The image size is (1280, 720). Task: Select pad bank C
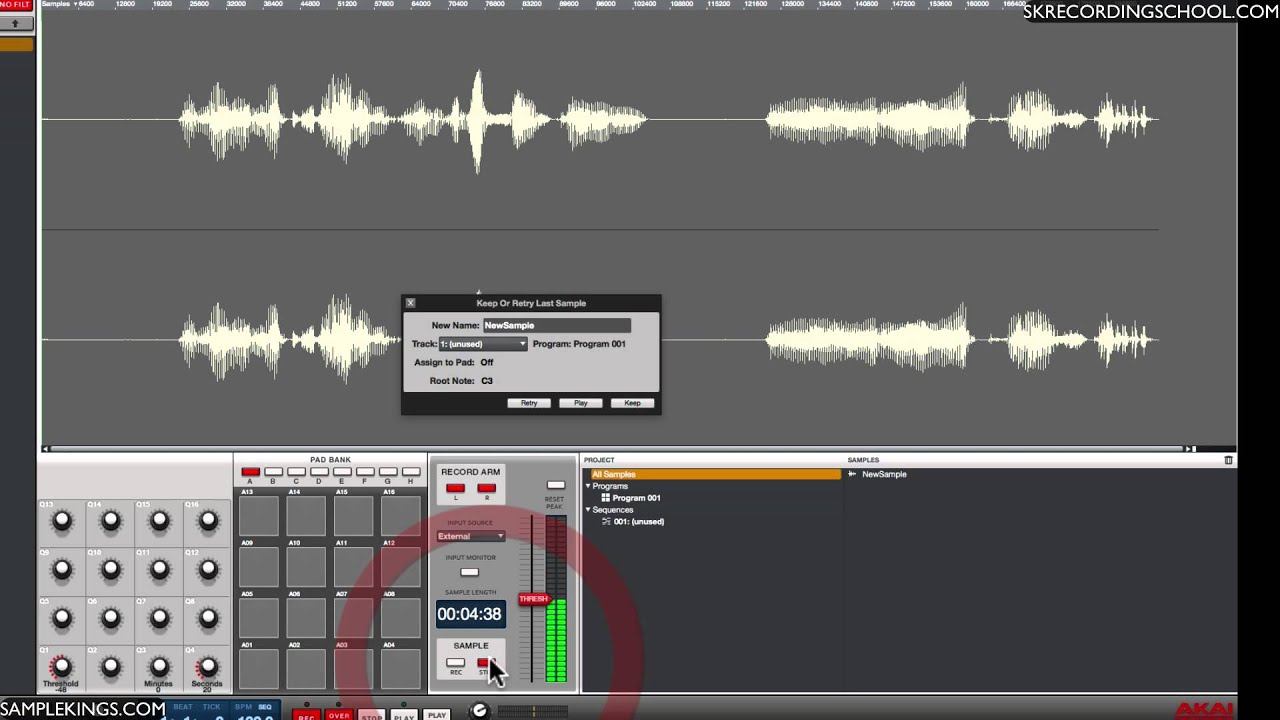[296, 472]
